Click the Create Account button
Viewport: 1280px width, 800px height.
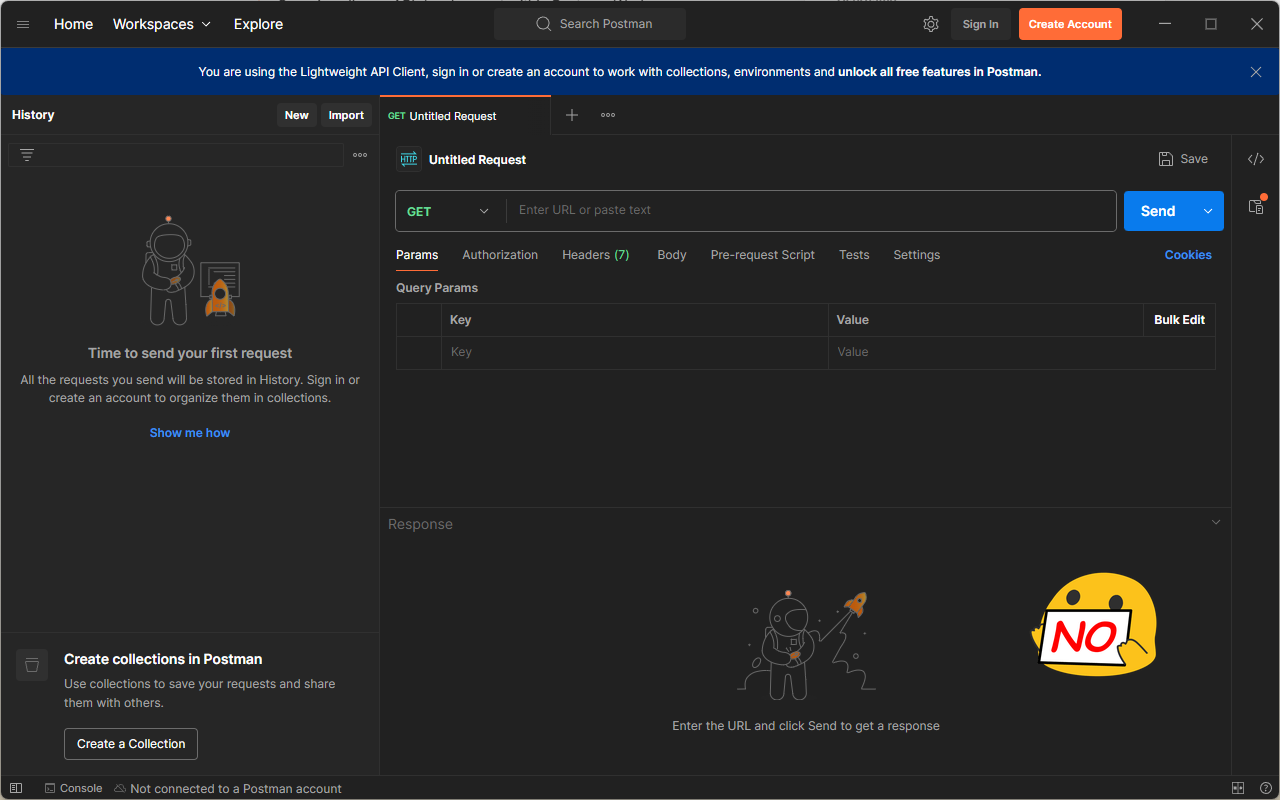(1070, 24)
